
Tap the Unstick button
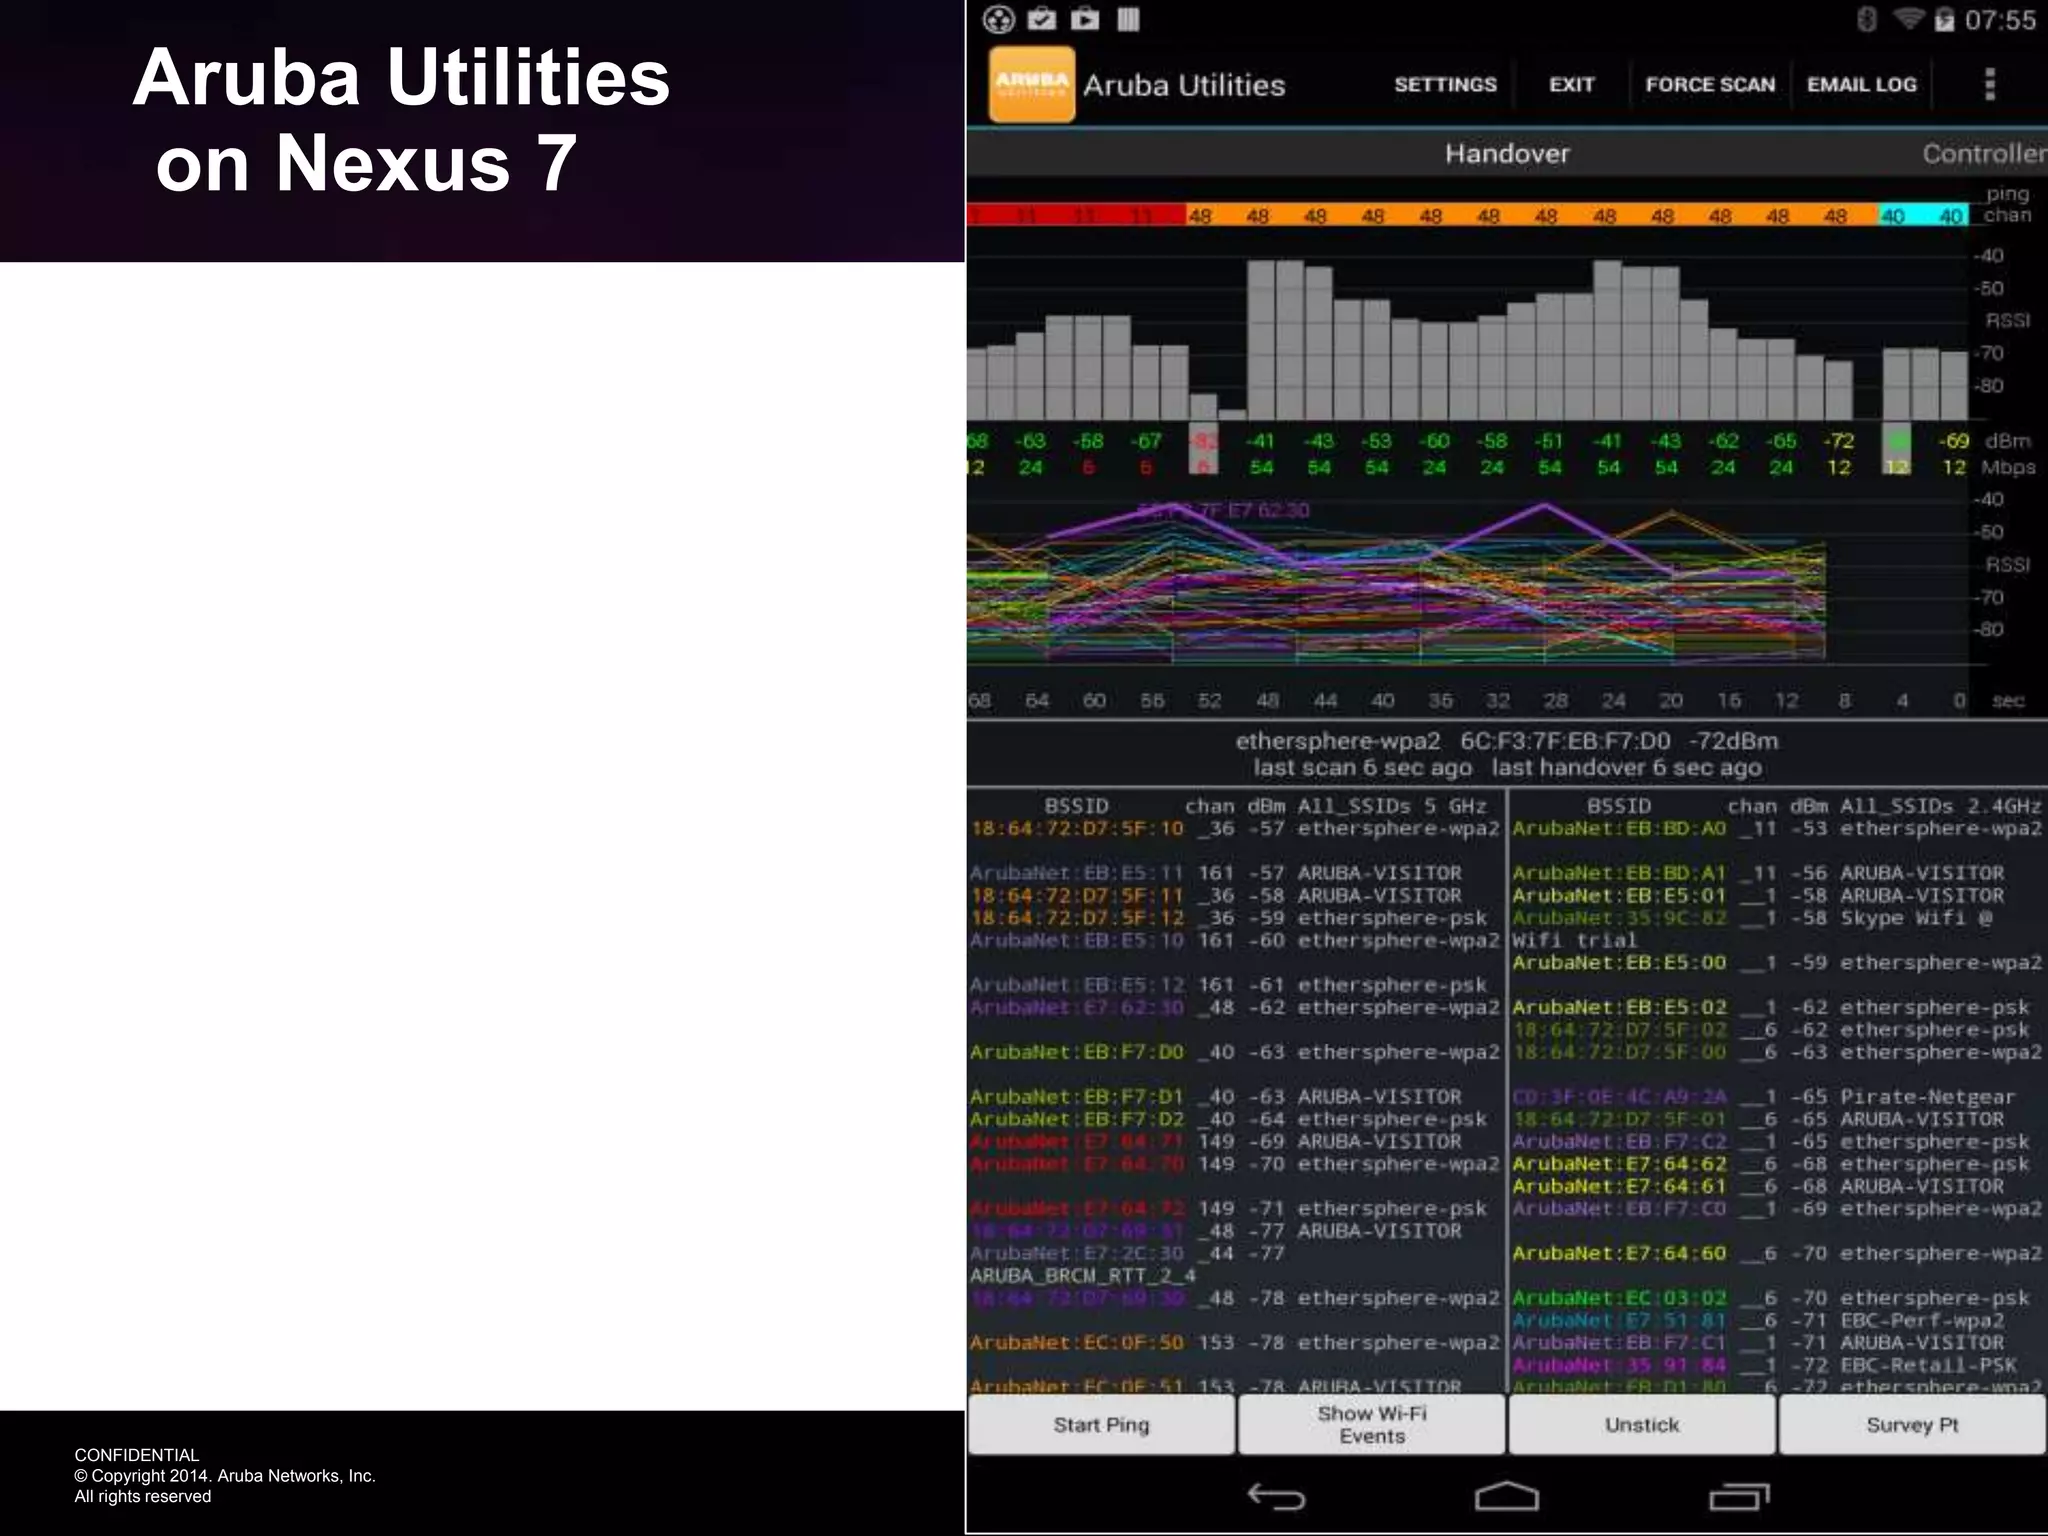pyautogui.click(x=1642, y=1424)
